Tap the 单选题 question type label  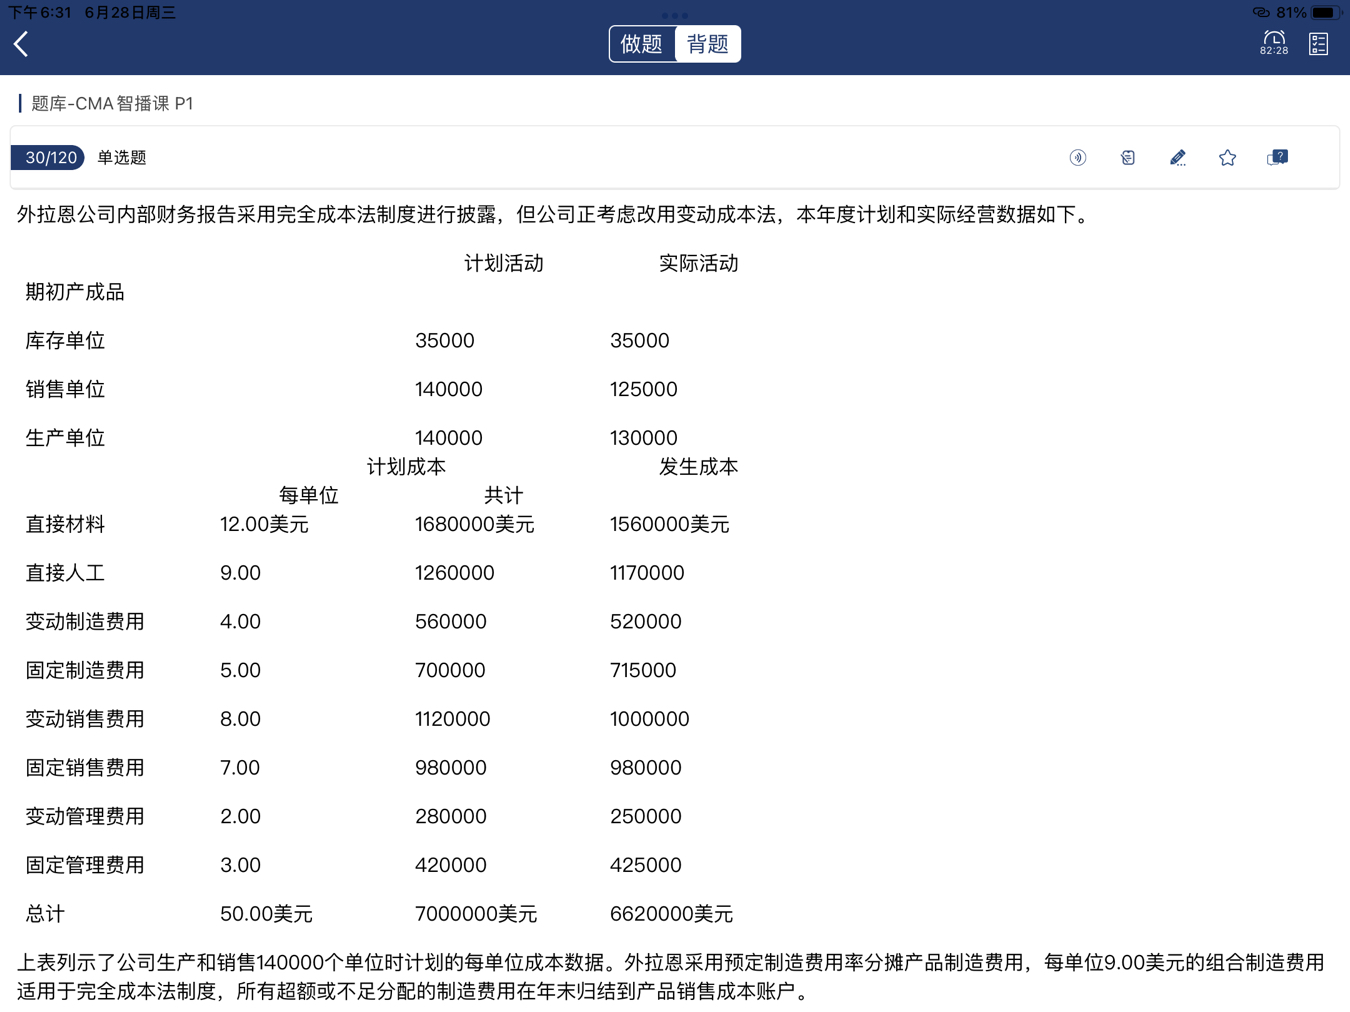122,158
